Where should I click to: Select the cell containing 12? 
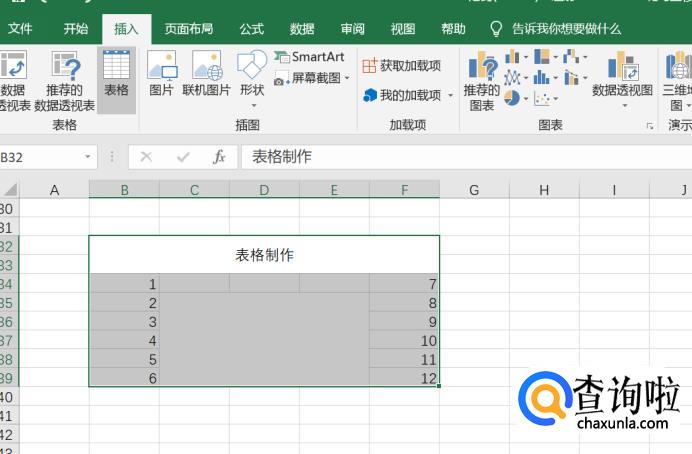coord(404,378)
